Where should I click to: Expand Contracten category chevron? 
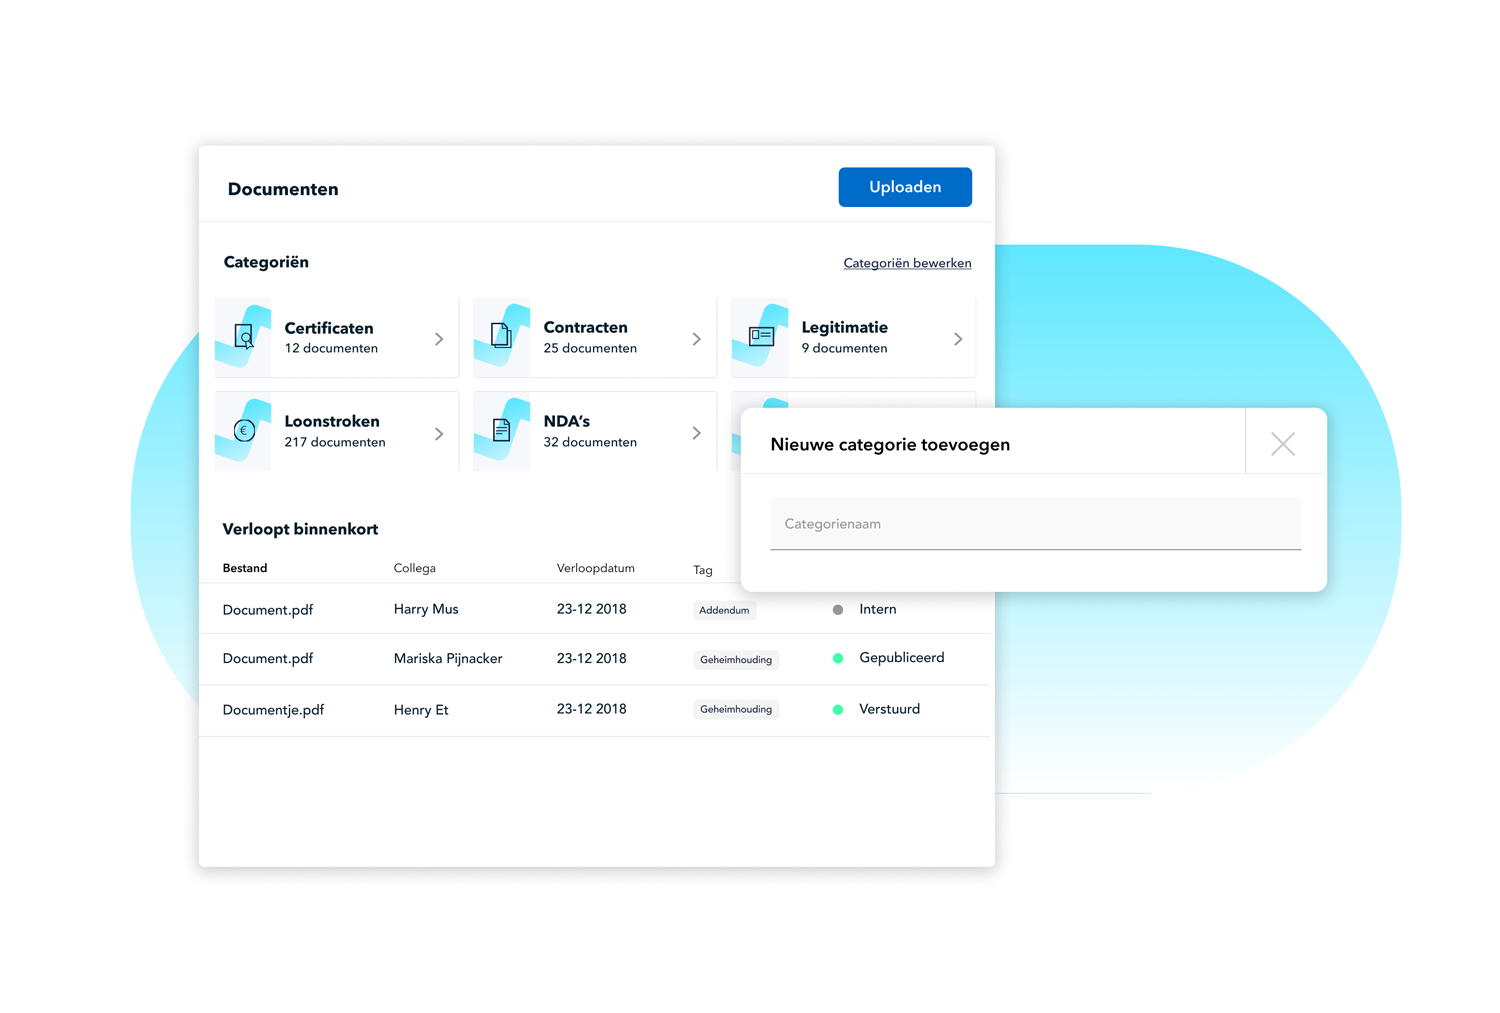point(697,339)
